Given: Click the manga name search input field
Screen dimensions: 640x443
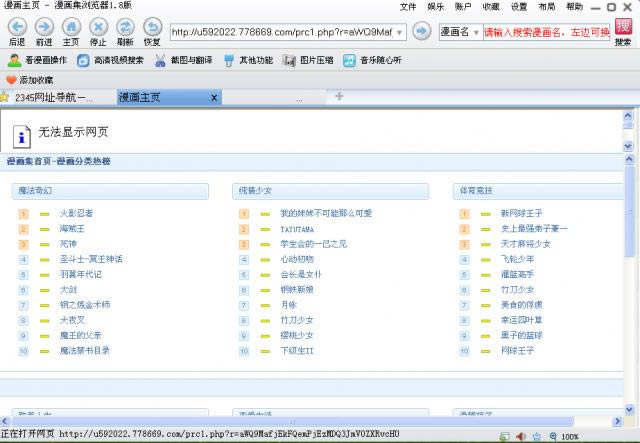Looking at the screenshot, I should point(546,32).
